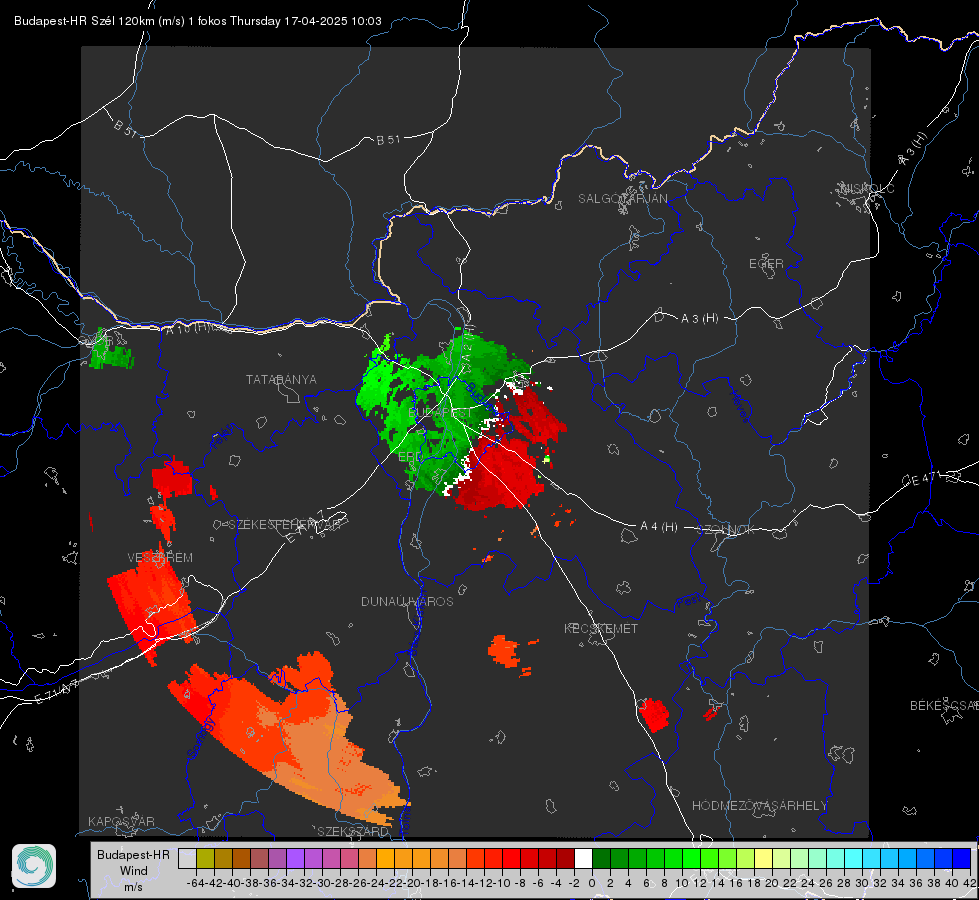Click the KECSKEMÉT city label

click(x=601, y=628)
